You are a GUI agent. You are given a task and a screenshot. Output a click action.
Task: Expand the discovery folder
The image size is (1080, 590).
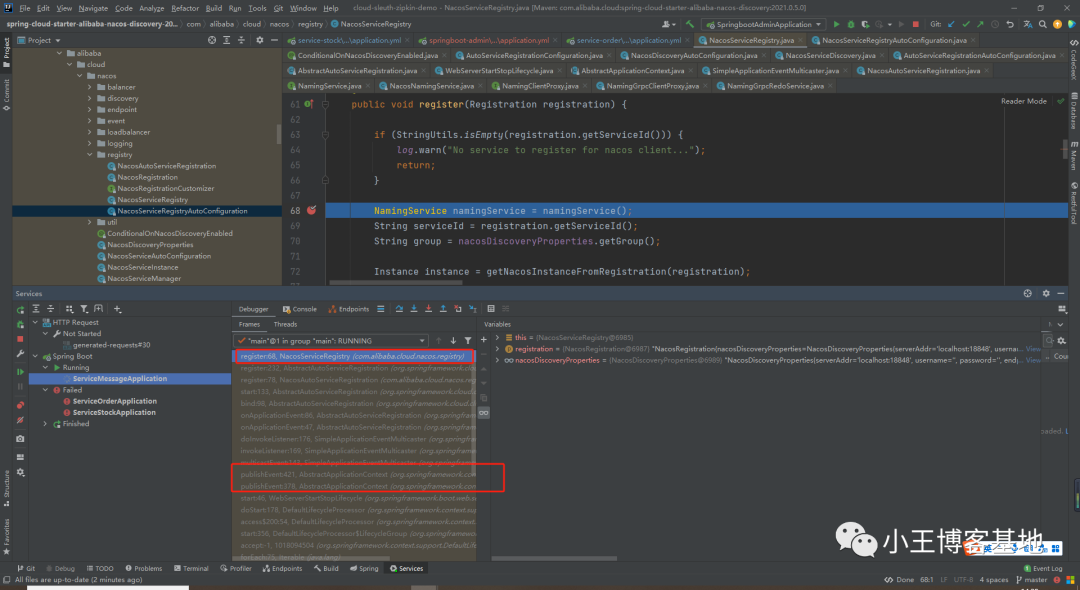[90, 98]
